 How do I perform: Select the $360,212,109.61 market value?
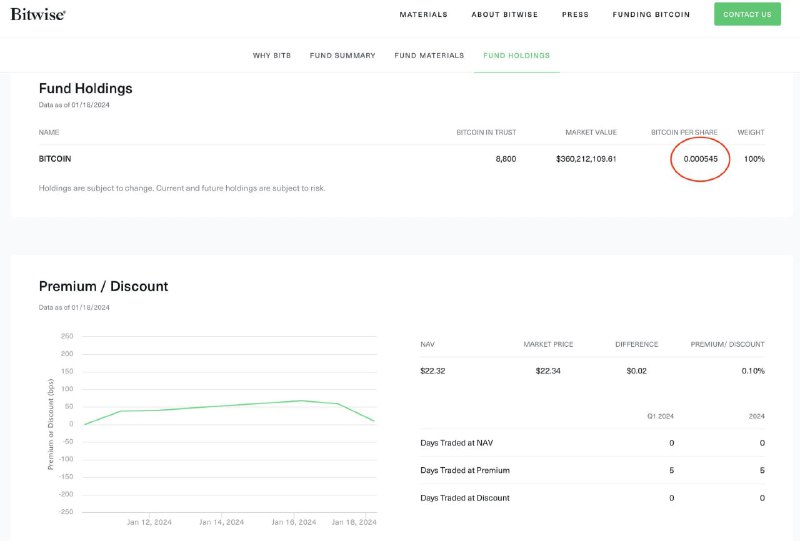[586, 159]
